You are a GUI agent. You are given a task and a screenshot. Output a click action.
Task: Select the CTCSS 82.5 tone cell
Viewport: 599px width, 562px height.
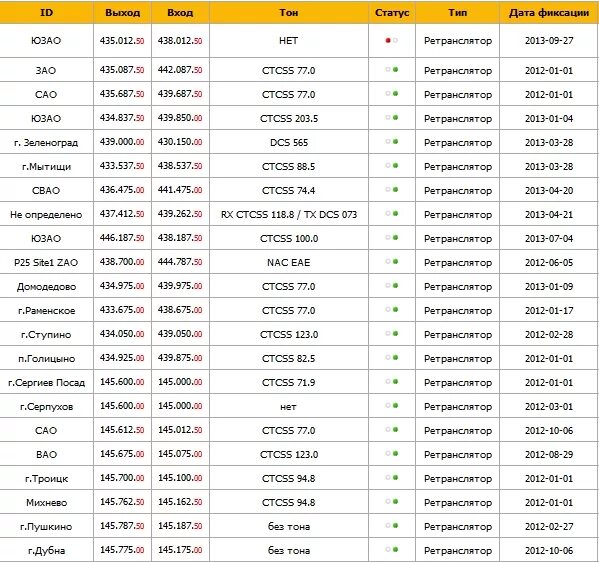click(x=289, y=358)
